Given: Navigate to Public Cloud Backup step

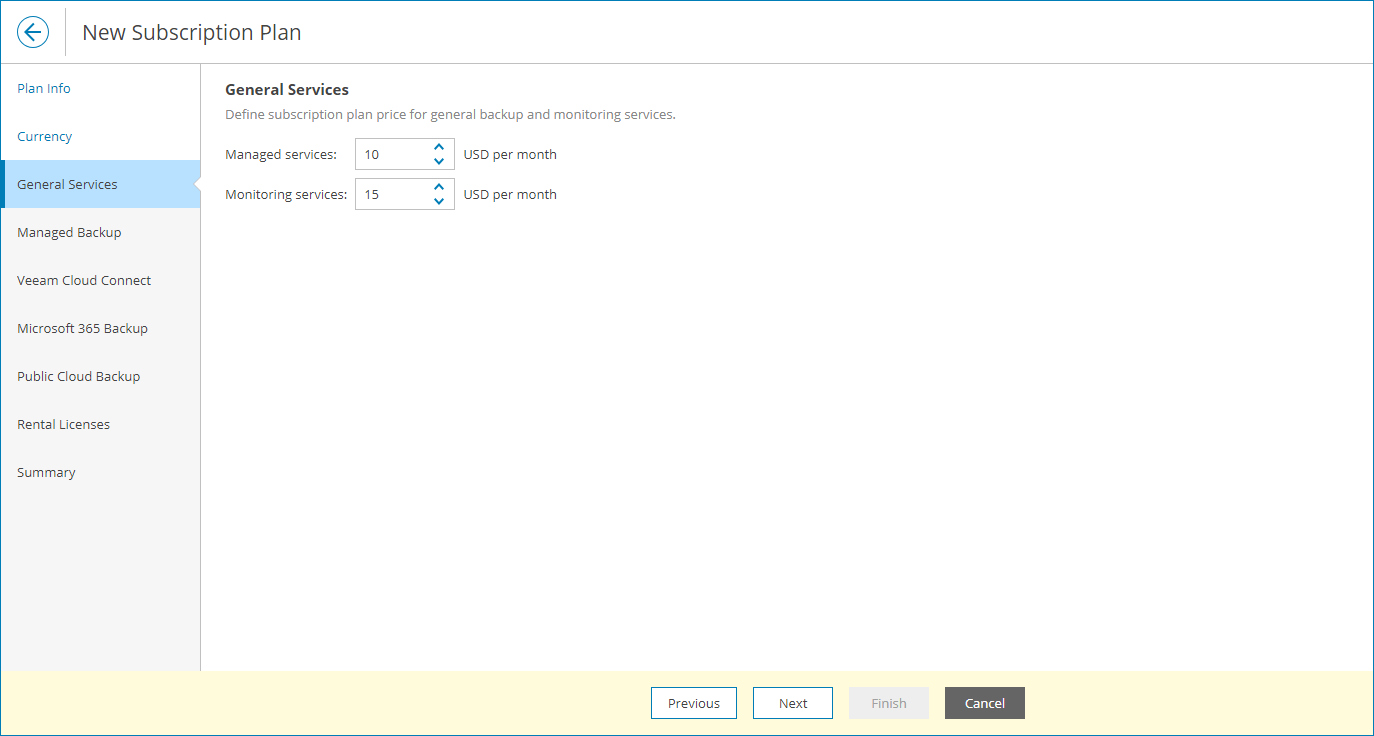Looking at the screenshot, I should (x=78, y=376).
